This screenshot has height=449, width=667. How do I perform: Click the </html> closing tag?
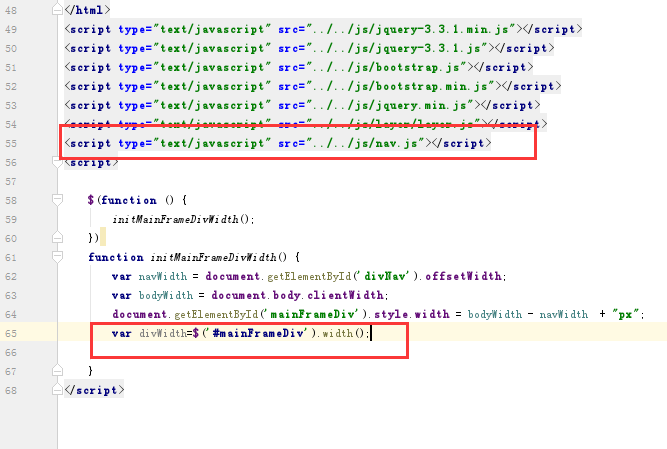[x=87, y=10]
